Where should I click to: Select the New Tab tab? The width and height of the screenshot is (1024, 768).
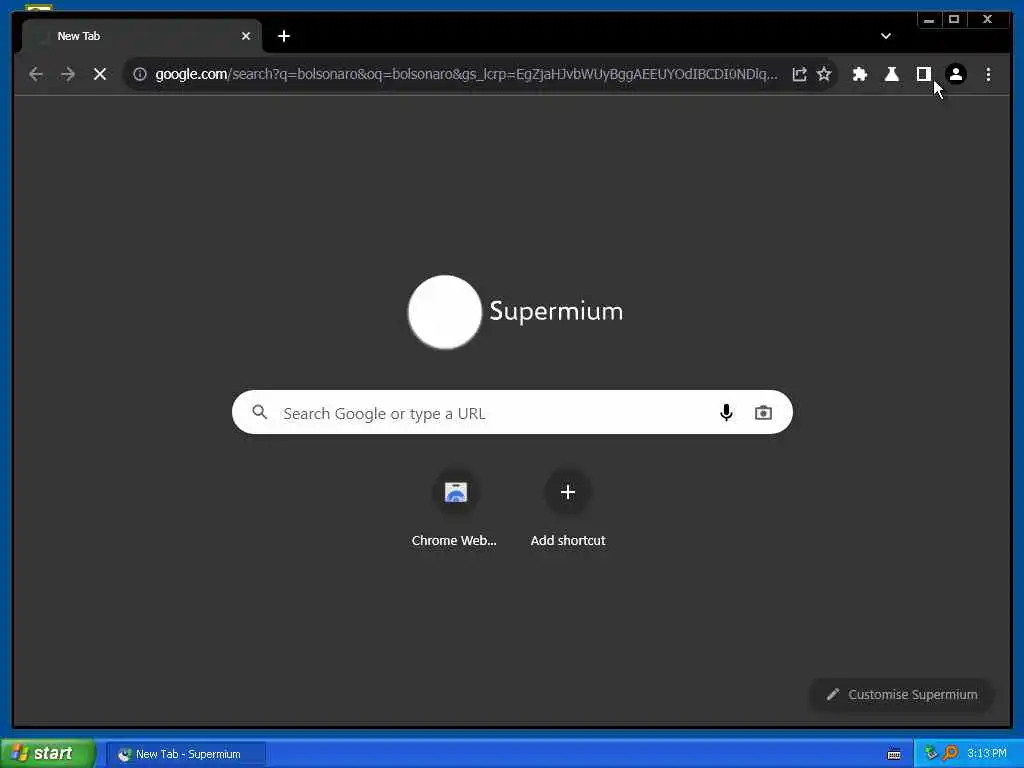142,36
